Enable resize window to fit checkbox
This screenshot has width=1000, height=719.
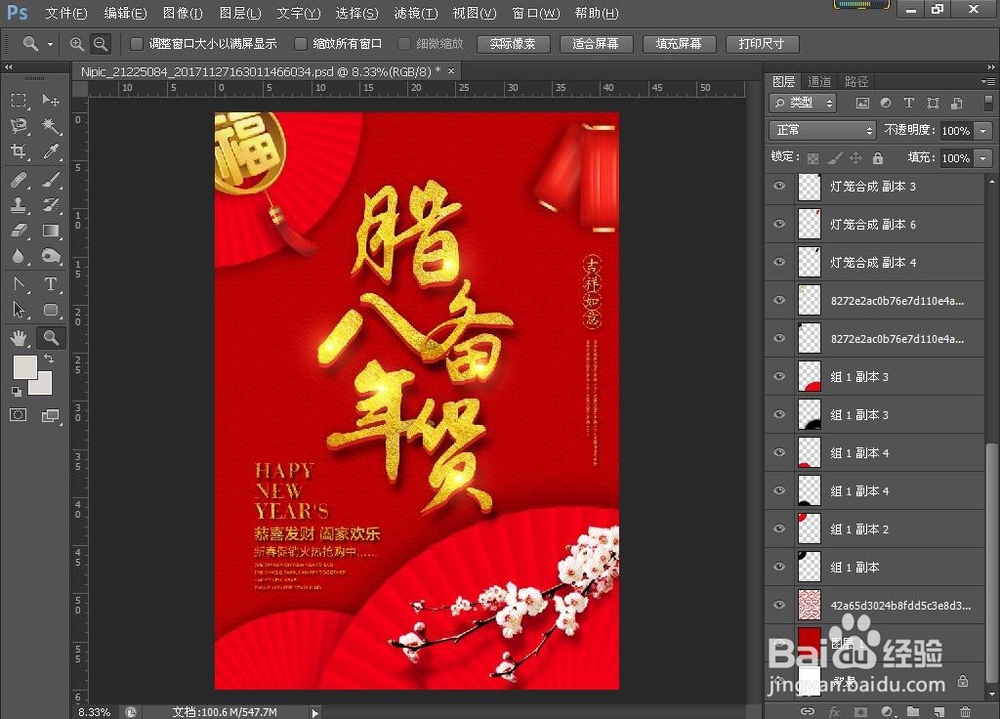coord(136,44)
